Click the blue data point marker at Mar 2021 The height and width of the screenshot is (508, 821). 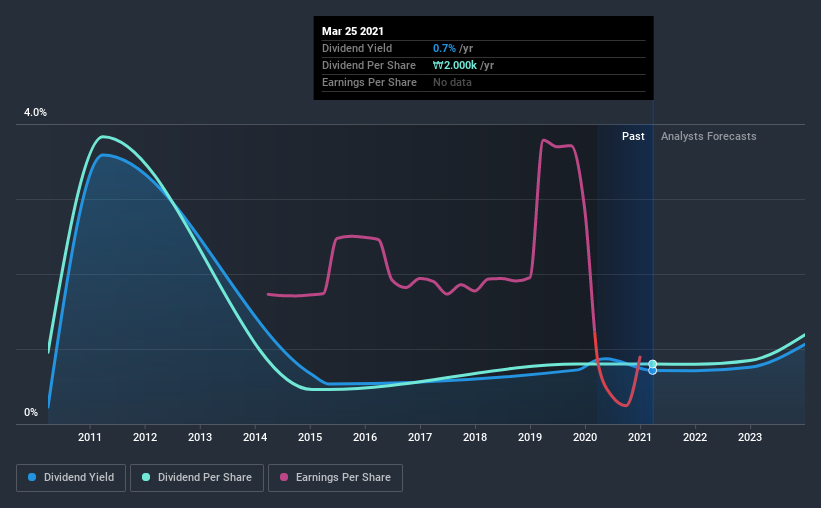(652, 370)
